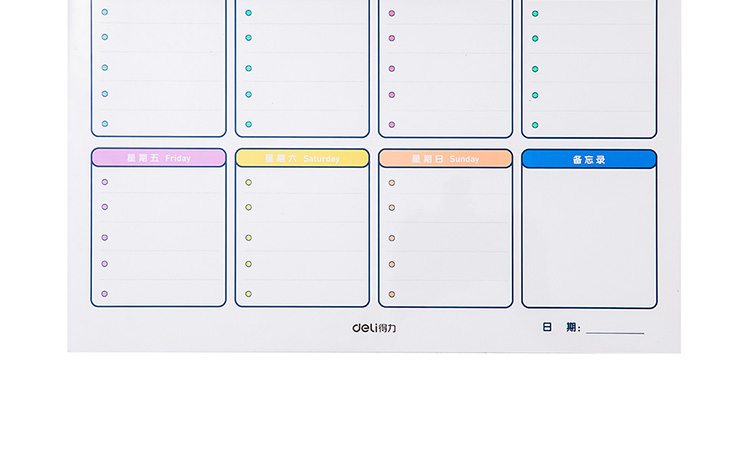Tick the middle purple bullet under Friday
The width and height of the screenshot is (750, 472).
pos(105,238)
